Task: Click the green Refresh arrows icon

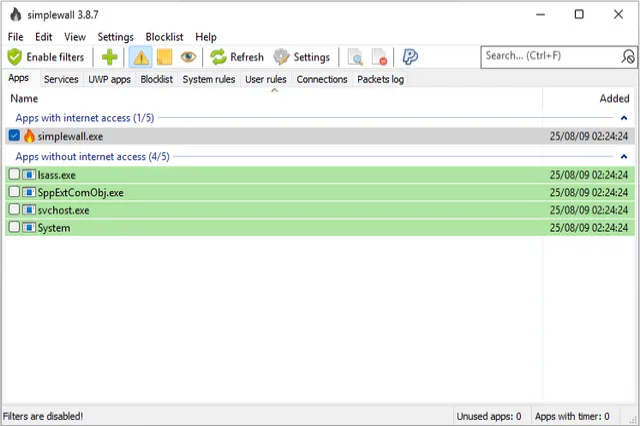Action: (x=218, y=57)
